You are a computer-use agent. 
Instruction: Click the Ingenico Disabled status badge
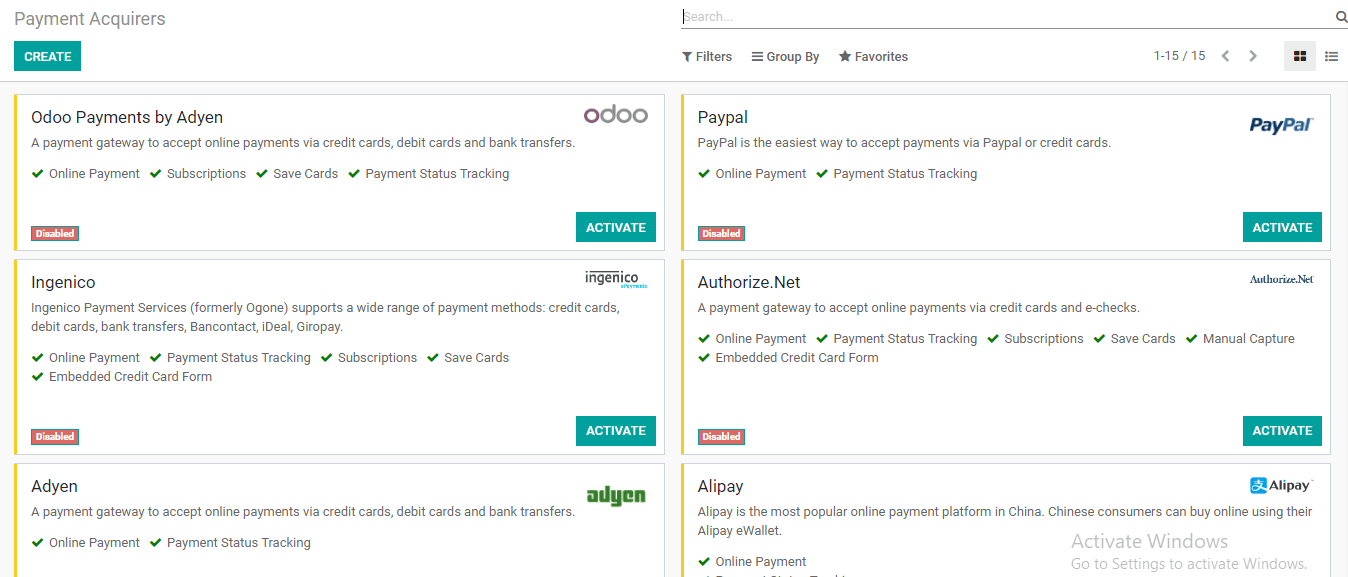click(x=55, y=437)
